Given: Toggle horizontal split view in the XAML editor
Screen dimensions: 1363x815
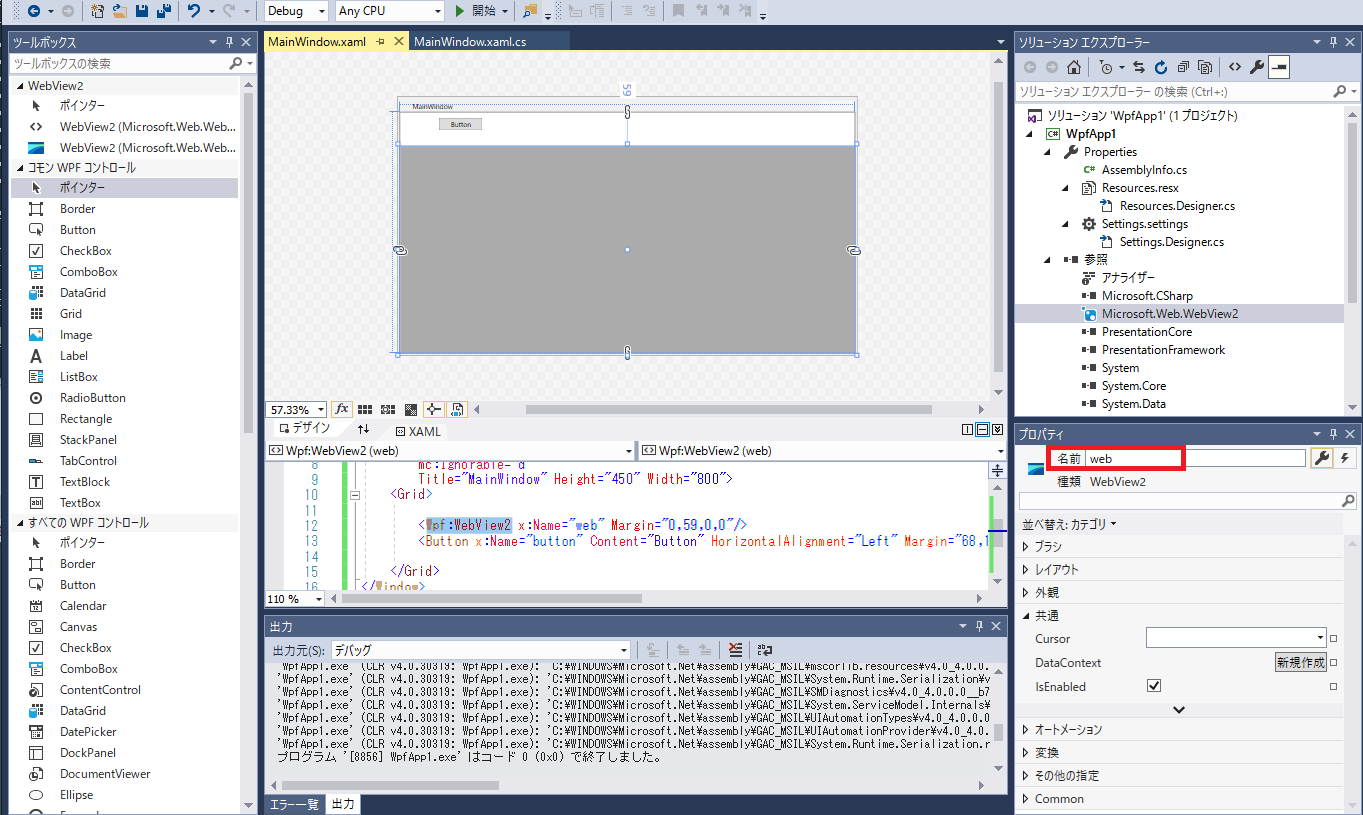Looking at the screenshot, I should pyautogui.click(x=981, y=429).
